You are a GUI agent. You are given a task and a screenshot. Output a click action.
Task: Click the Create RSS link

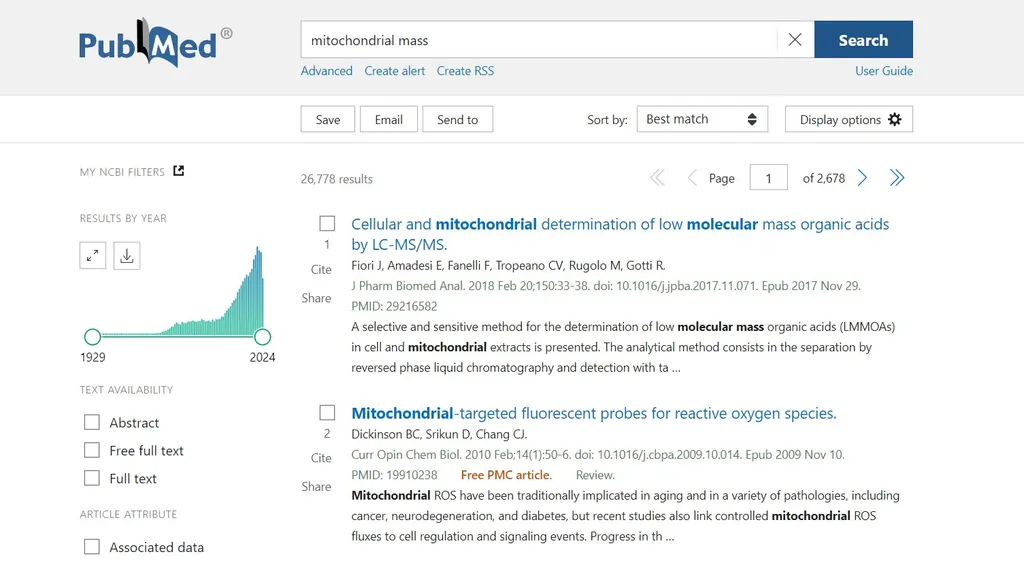point(466,71)
